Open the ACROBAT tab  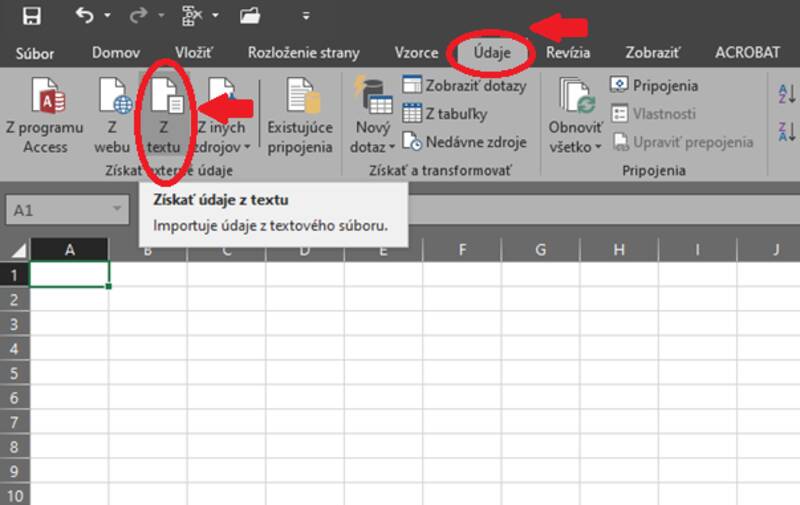747,53
